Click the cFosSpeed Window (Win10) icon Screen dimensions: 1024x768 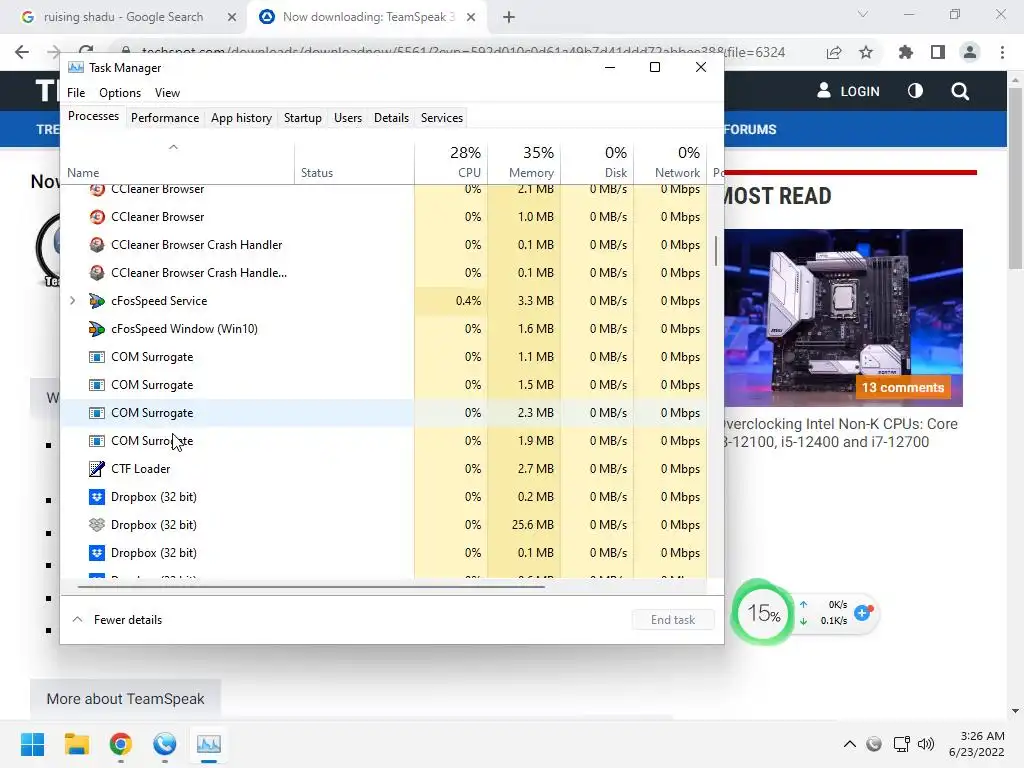click(97, 329)
